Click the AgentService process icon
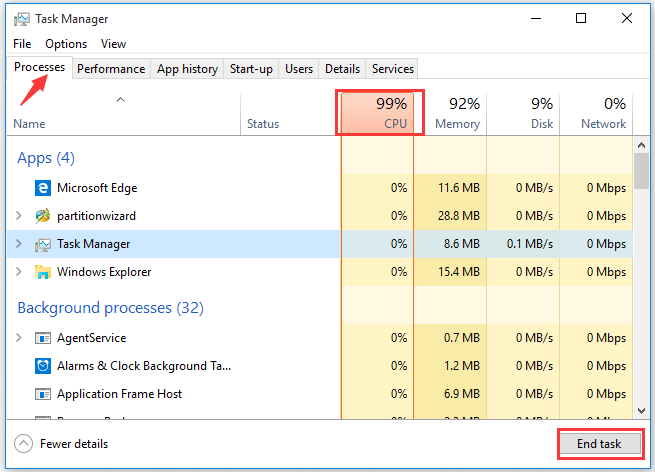 point(43,338)
